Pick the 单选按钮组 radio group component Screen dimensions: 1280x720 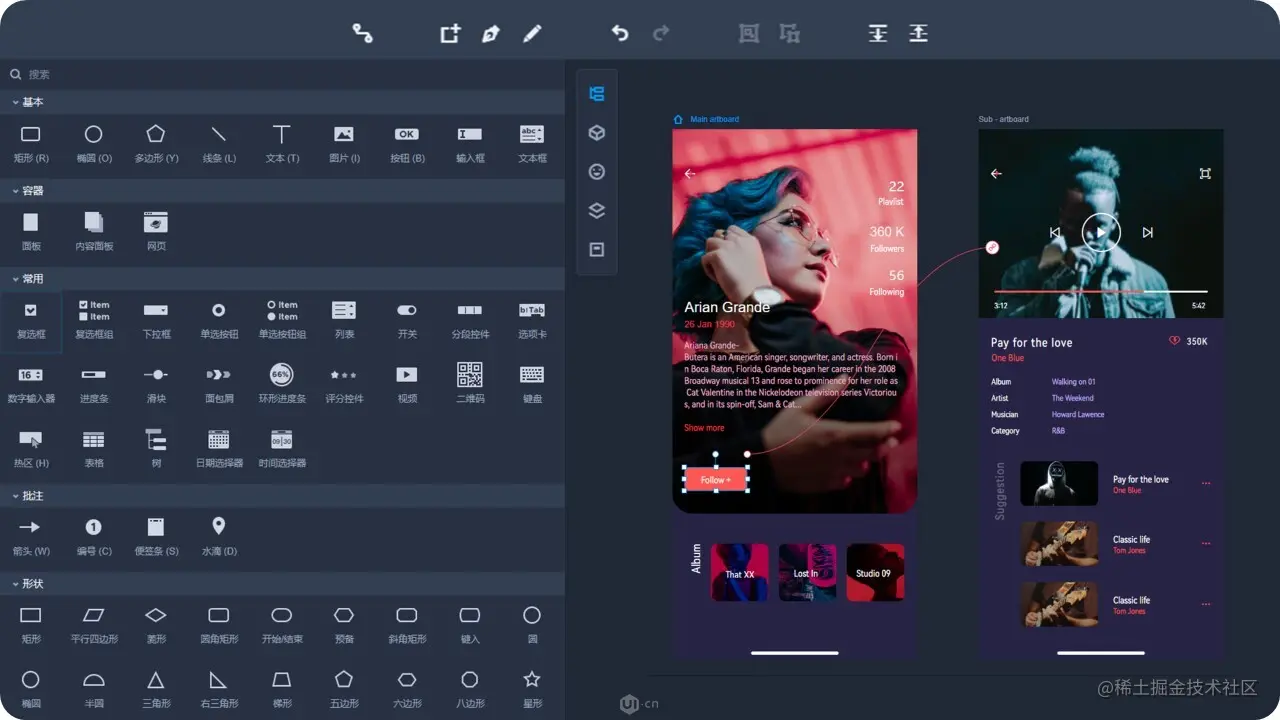(x=282, y=319)
